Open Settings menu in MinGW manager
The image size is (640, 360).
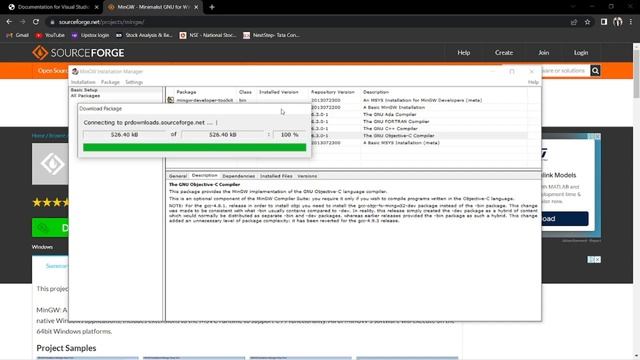point(134,82)
